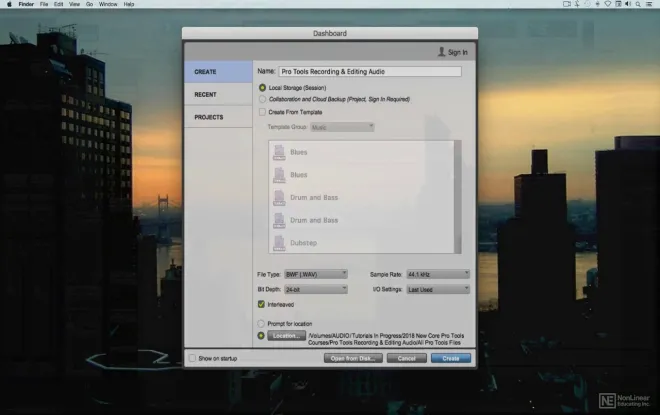Open the Notification Center icon
This screenshot has width=660, height=415.
coord(649,4)
